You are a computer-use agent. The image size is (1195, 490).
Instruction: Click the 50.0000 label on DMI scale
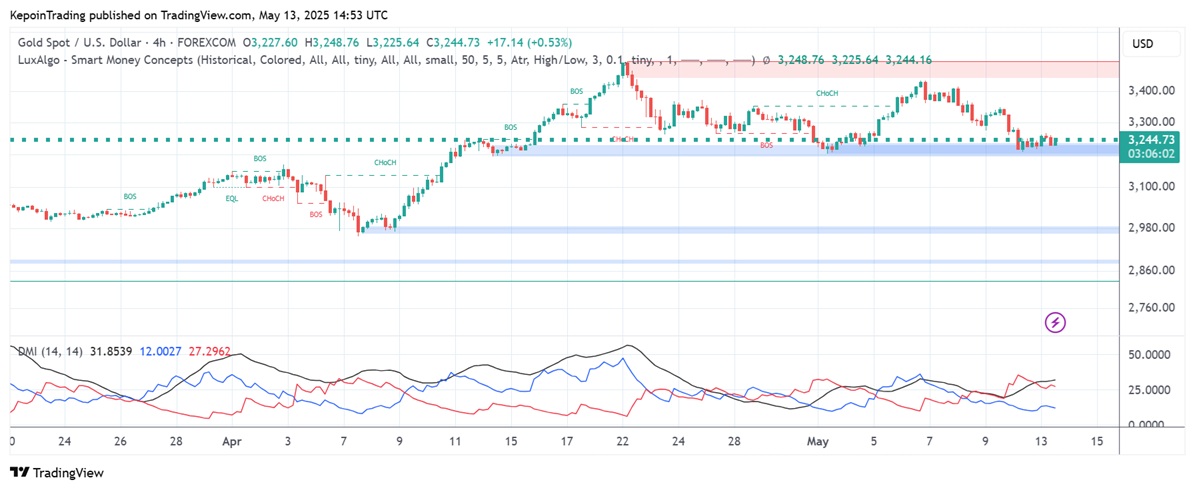[x=1148, y=355]
